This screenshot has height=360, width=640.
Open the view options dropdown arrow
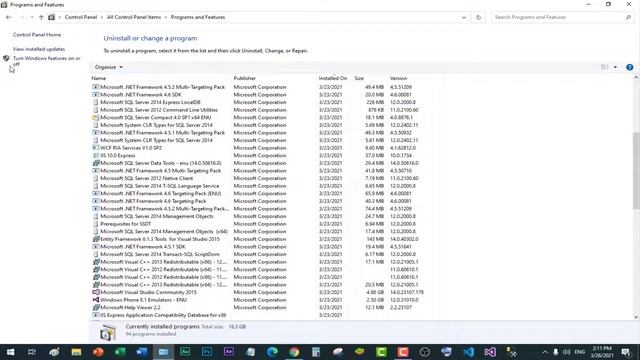coord(615,67)
